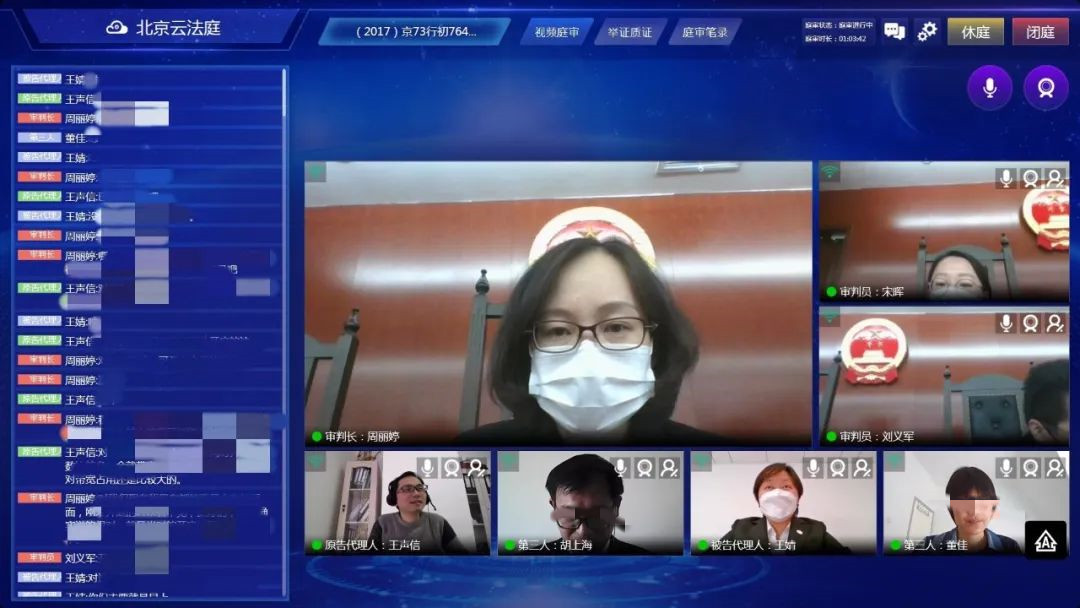Image resolution: width=1080 pixels, height=608 pixels.
Task: Switch to the 庭审笔录 tab
Action: tap(705, 32)
